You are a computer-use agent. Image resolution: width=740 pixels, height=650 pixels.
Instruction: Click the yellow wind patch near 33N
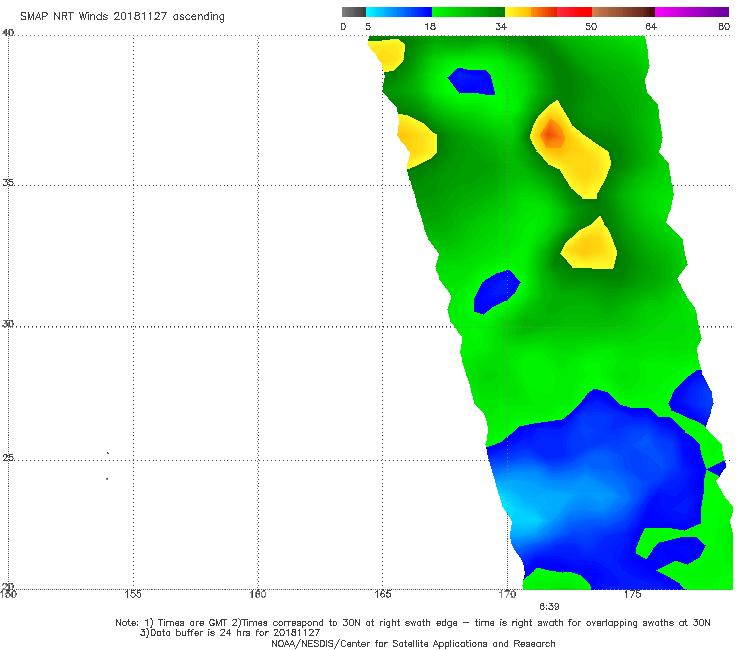point(590,245)
